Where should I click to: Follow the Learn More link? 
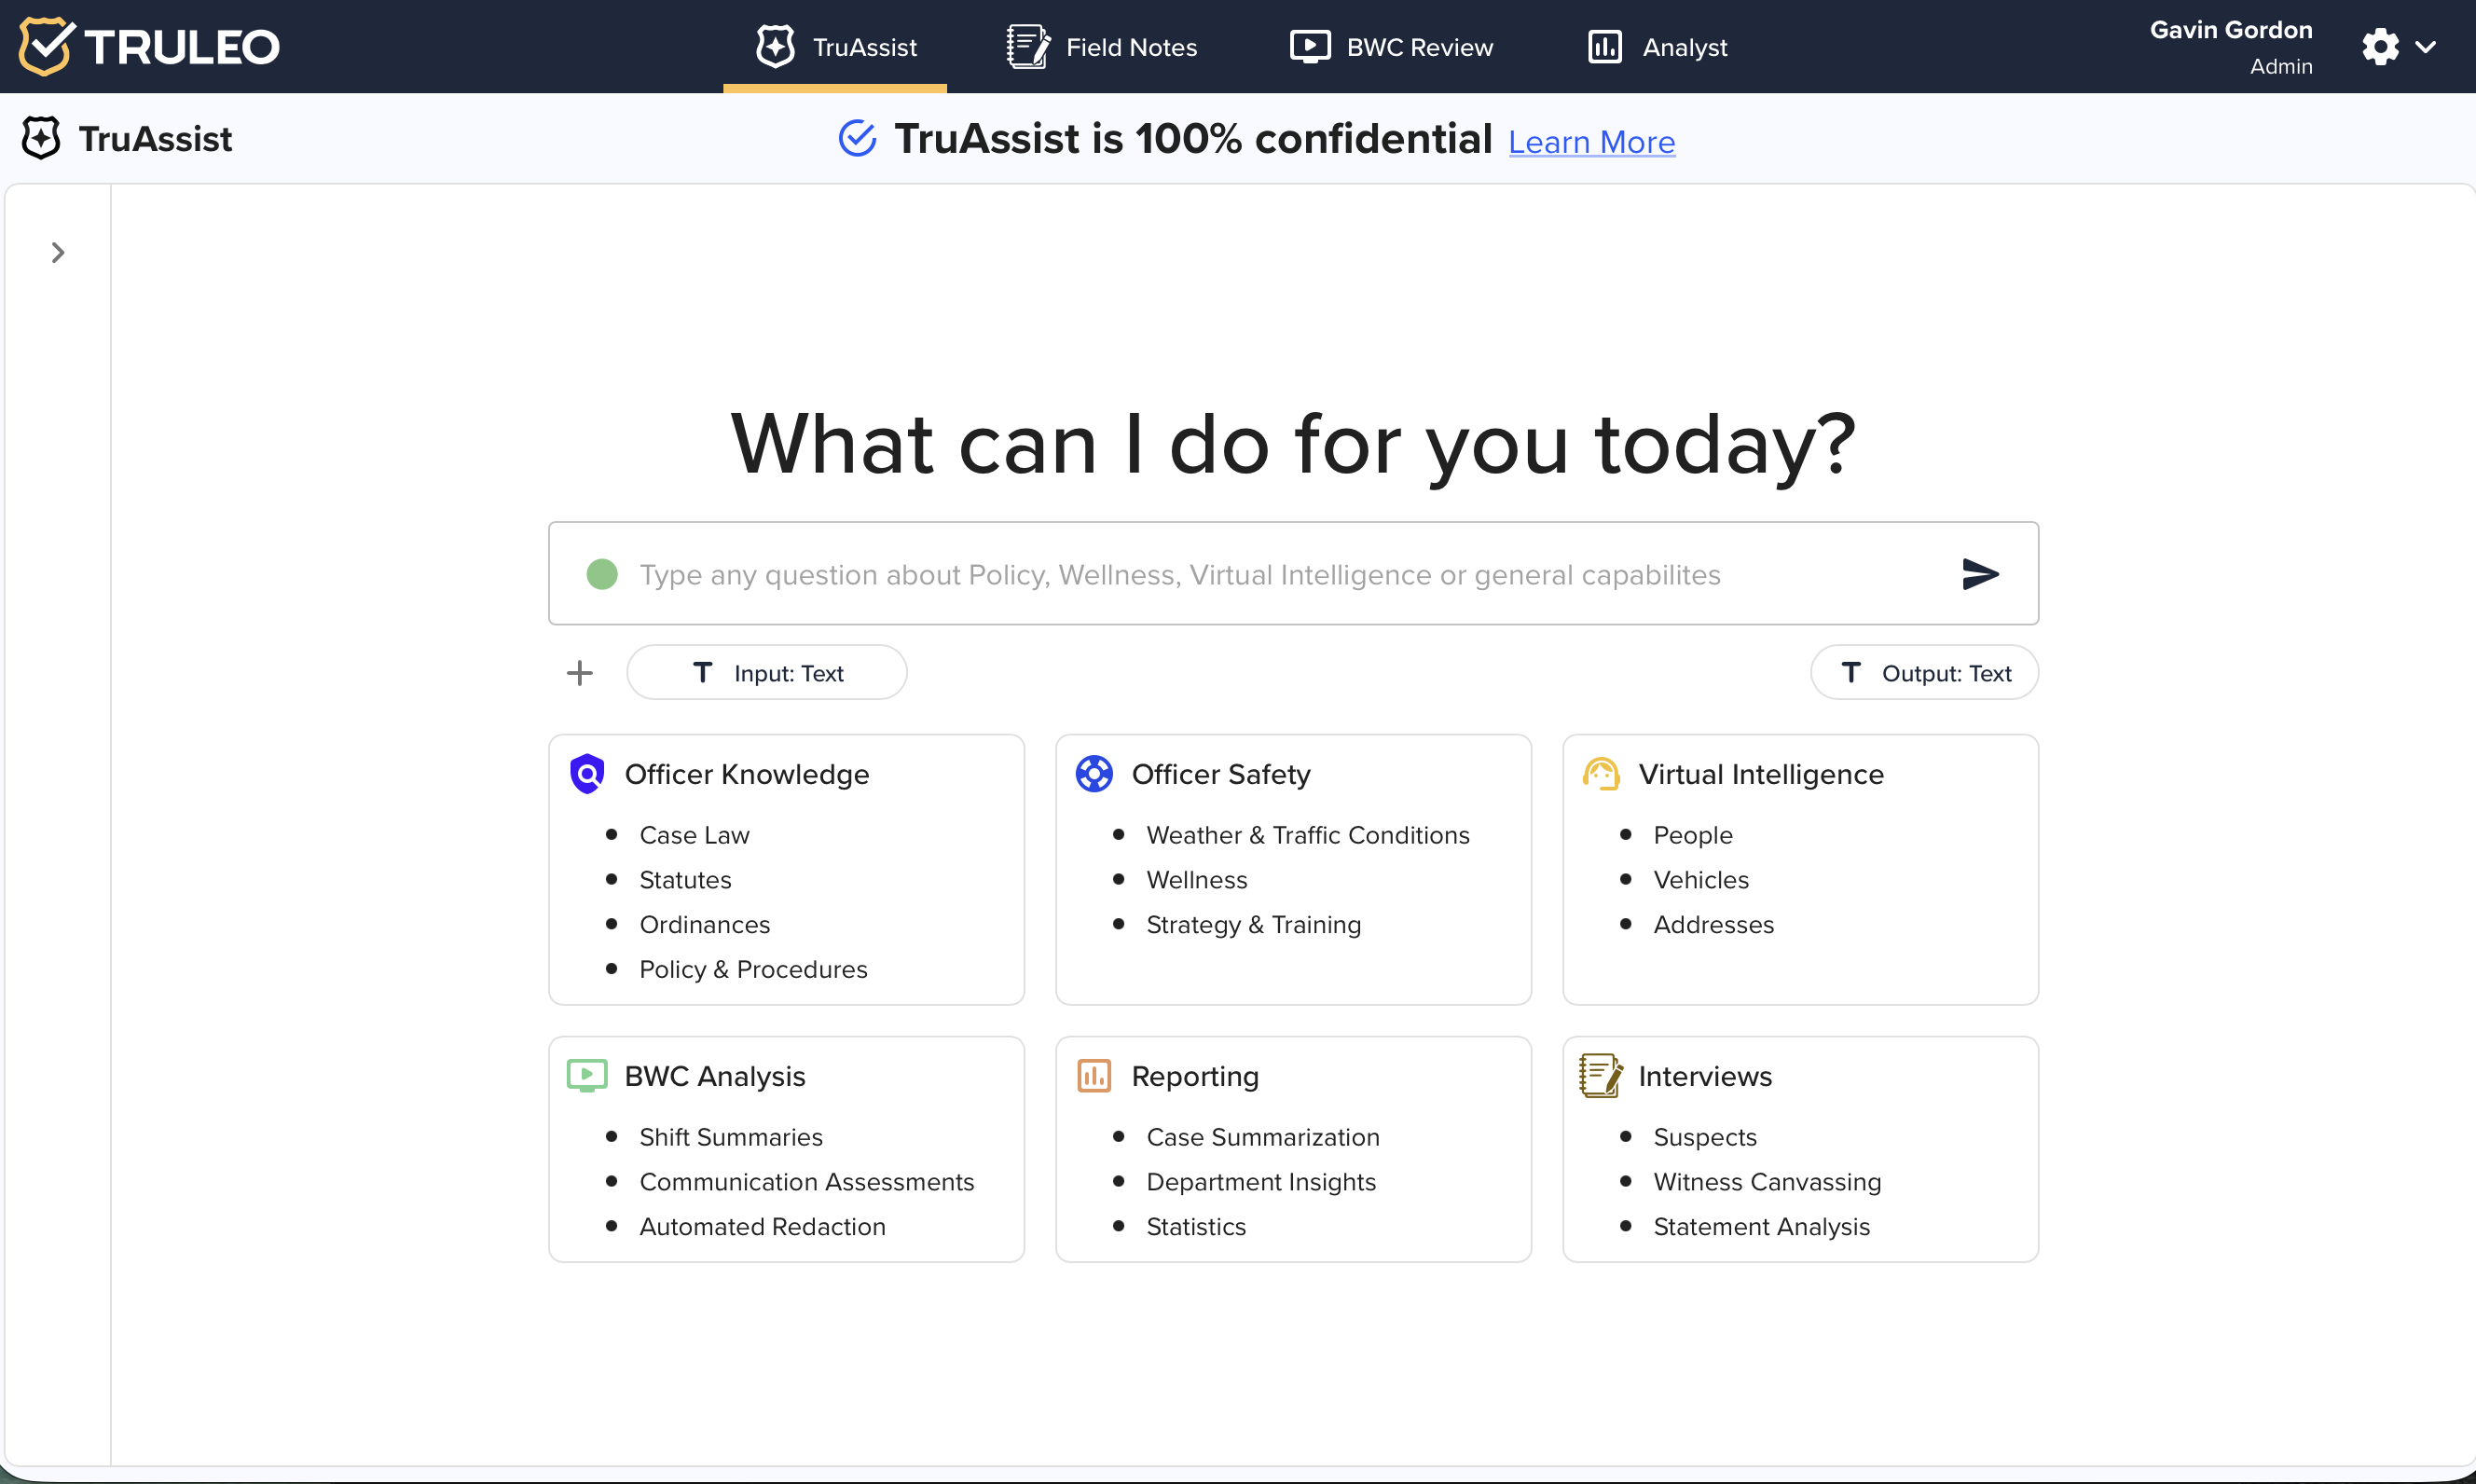click(1591, 142)
